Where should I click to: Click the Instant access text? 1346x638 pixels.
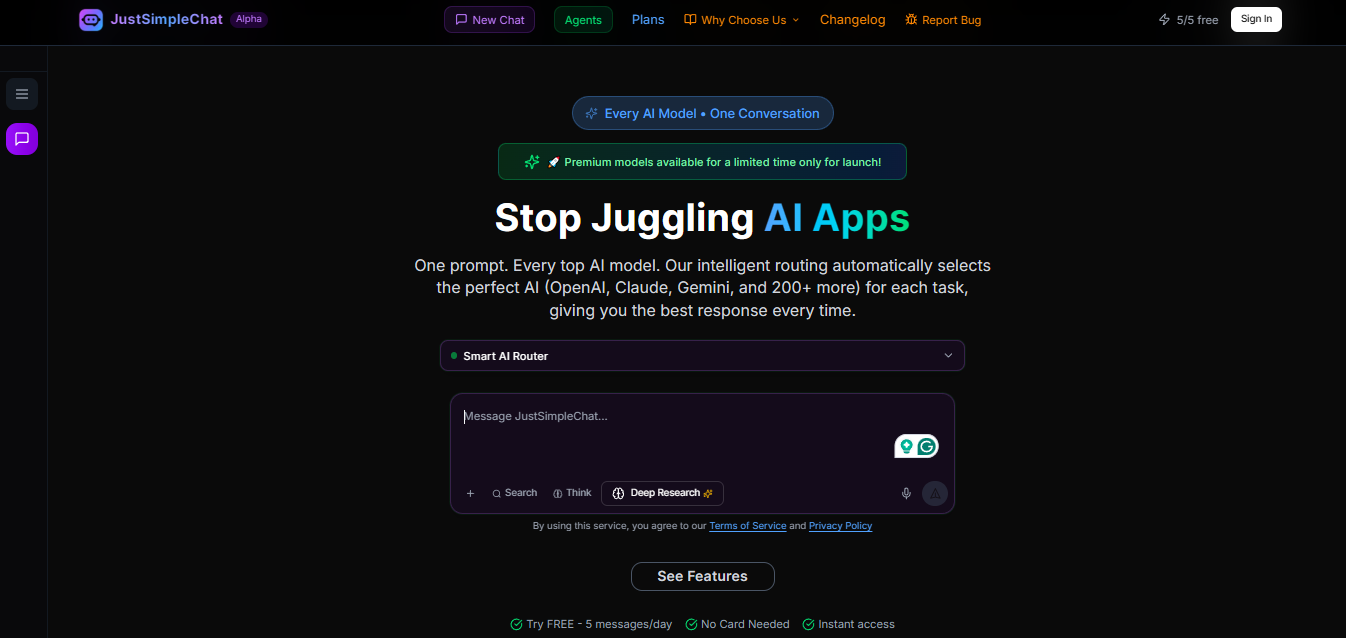point(856,624)
